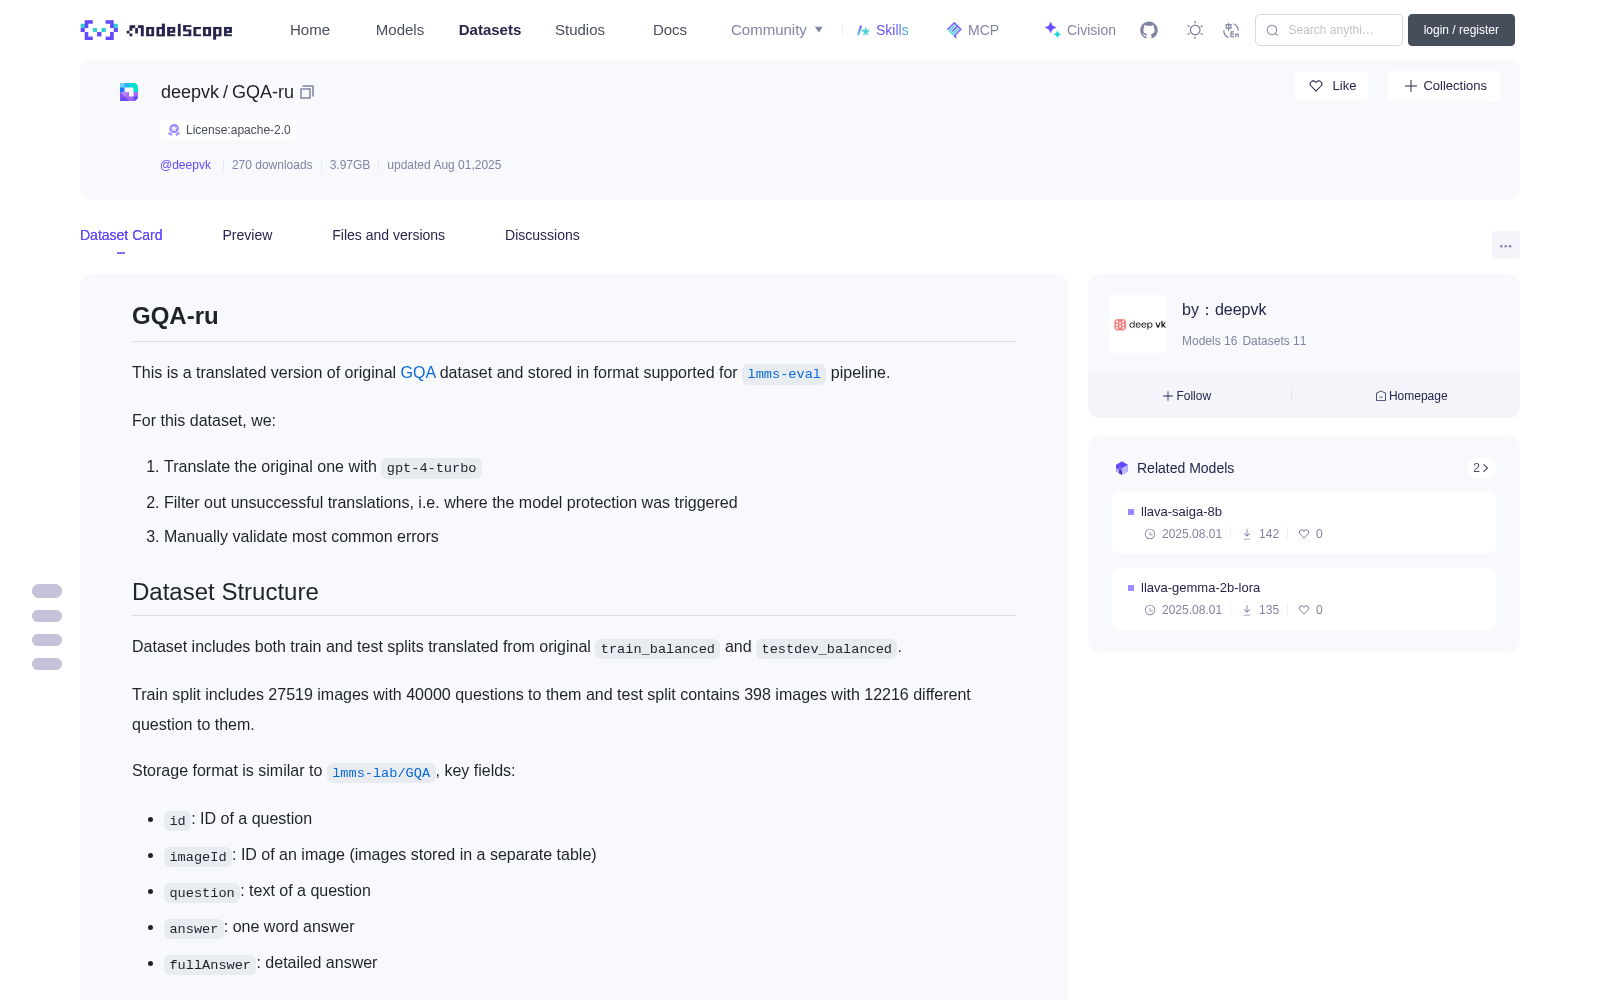Open the @deepvk author link
1600x1000 pixels.
tap(186, 165)
